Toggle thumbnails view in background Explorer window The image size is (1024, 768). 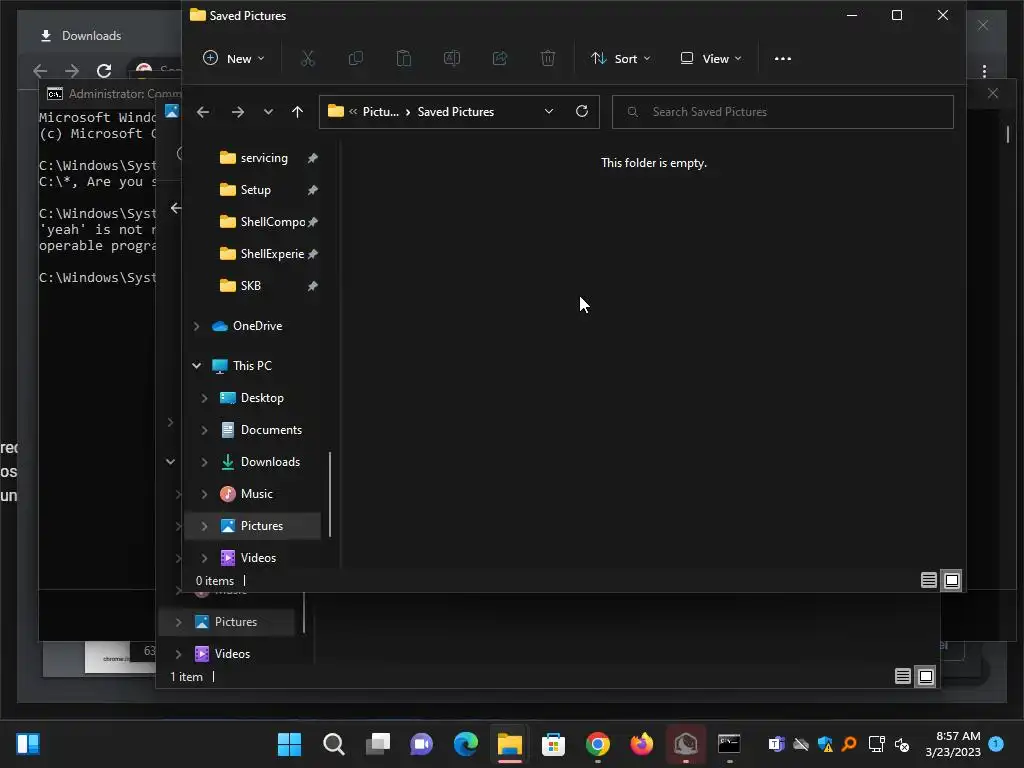point(926,677)
